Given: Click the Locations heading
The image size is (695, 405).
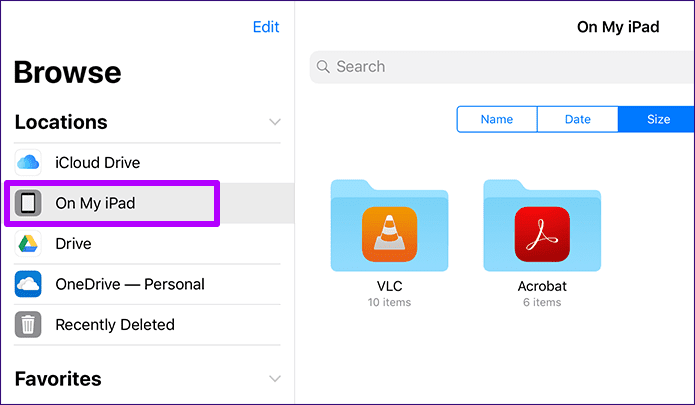Looking at the screenshot, I should pos(61,122).
